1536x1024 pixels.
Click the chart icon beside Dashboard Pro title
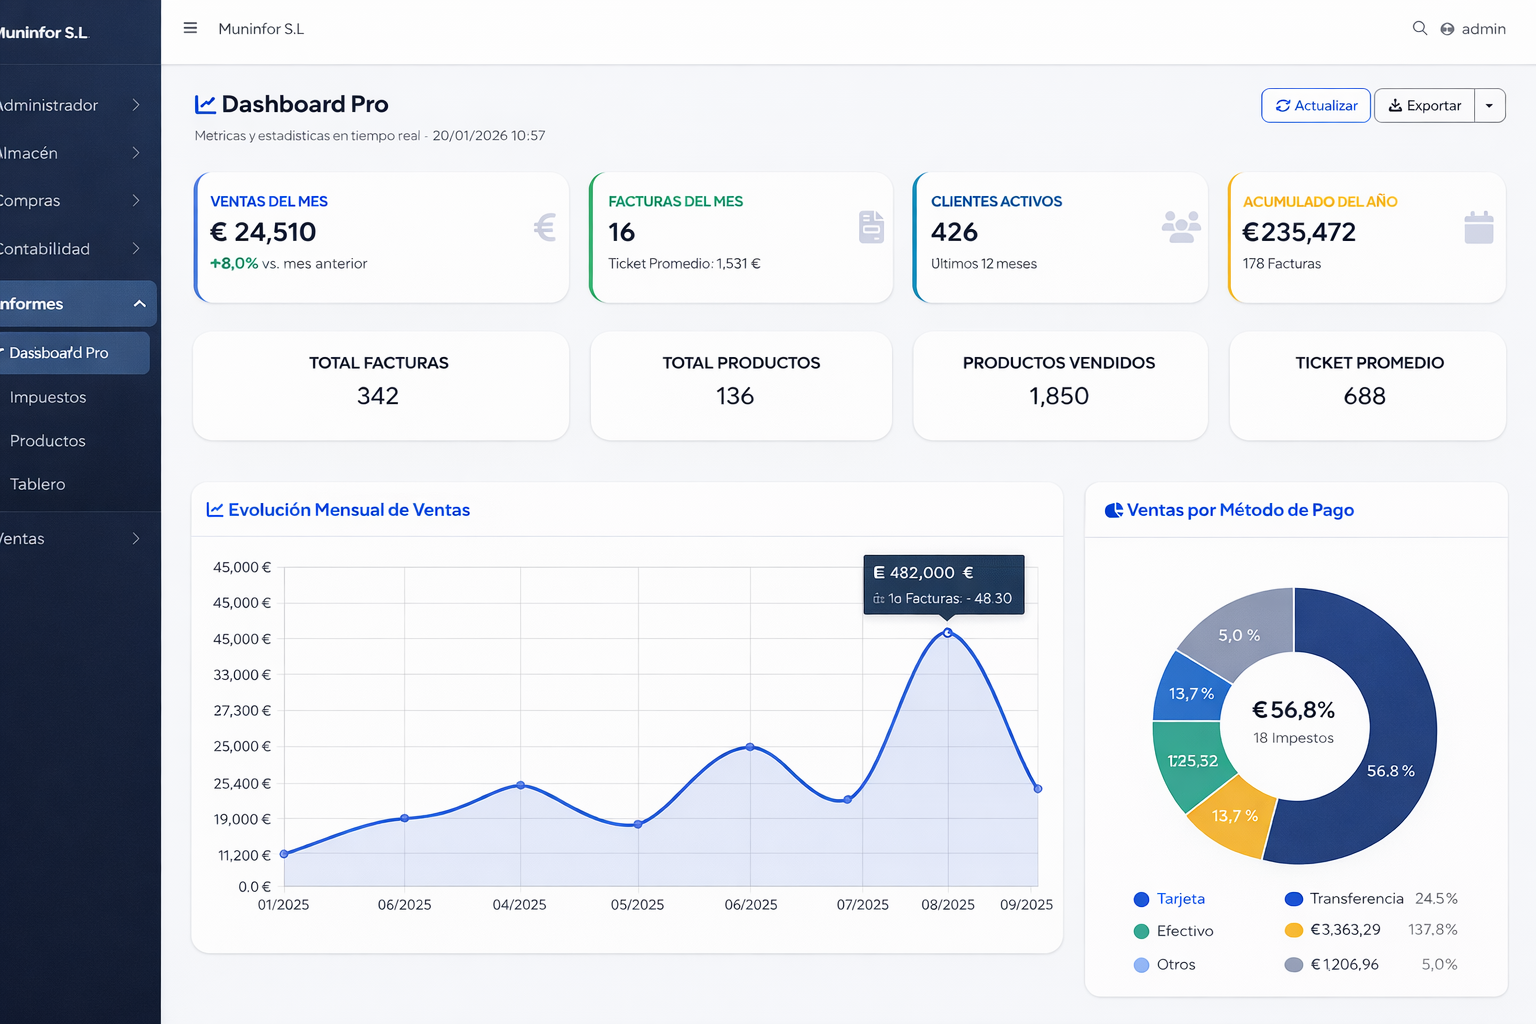205,104
